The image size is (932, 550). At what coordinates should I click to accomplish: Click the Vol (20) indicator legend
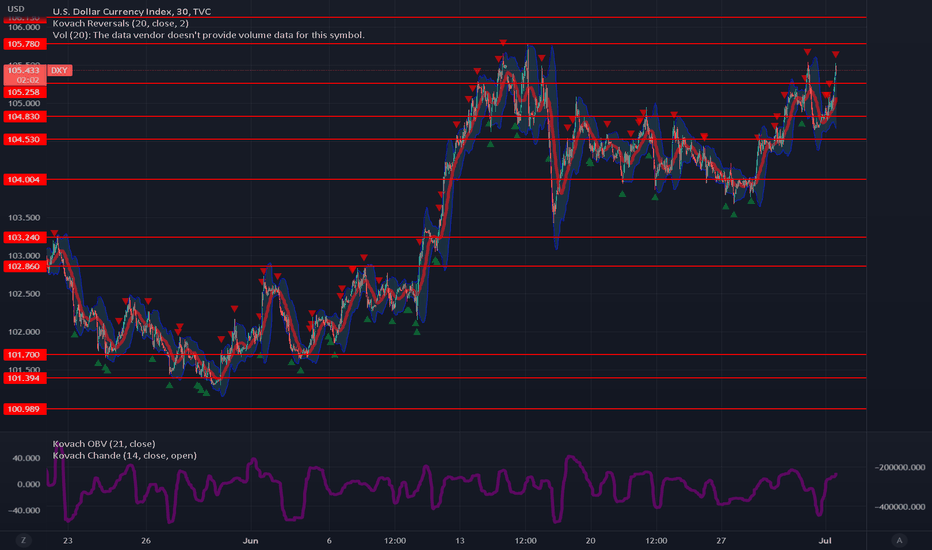tap(209, 35)
